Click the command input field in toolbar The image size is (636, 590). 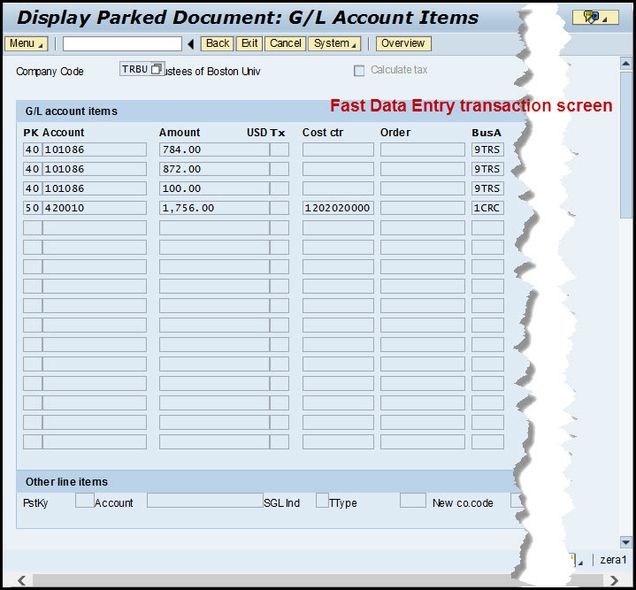click(122, 44)
